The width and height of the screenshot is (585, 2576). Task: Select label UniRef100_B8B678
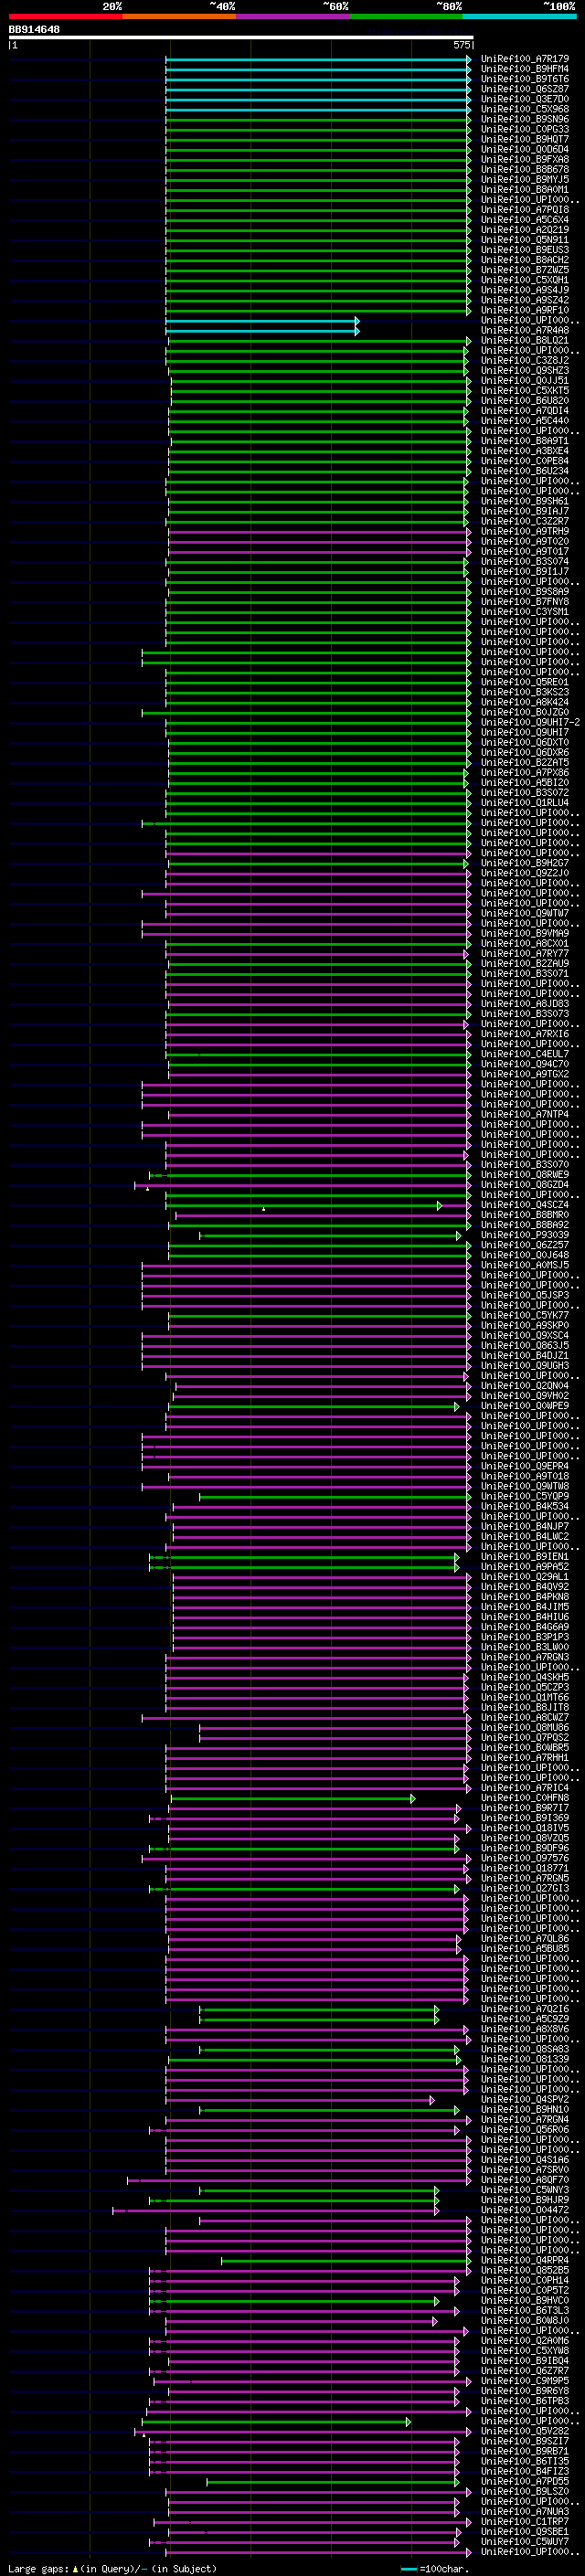coord(525,169)
